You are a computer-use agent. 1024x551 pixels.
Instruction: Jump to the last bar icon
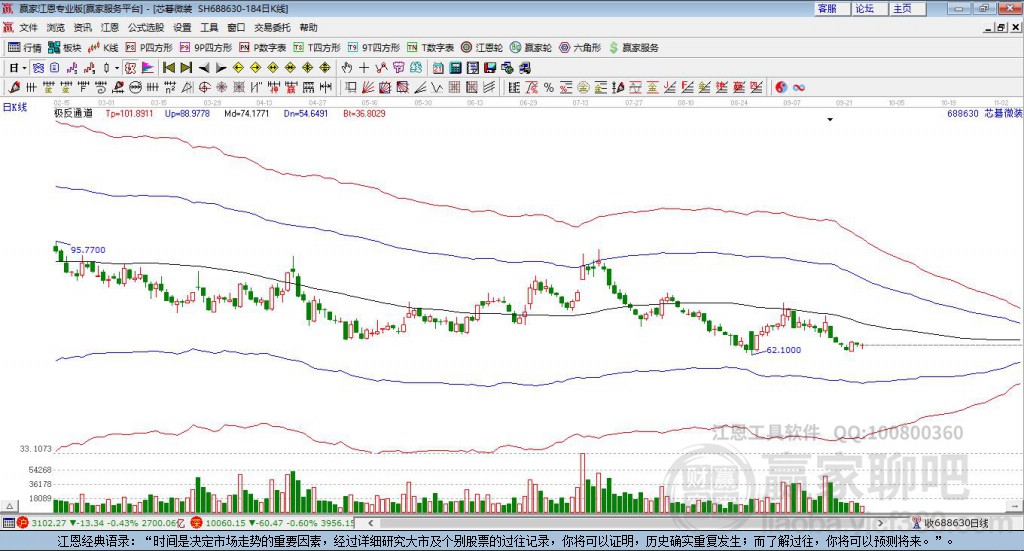point(186,68)
